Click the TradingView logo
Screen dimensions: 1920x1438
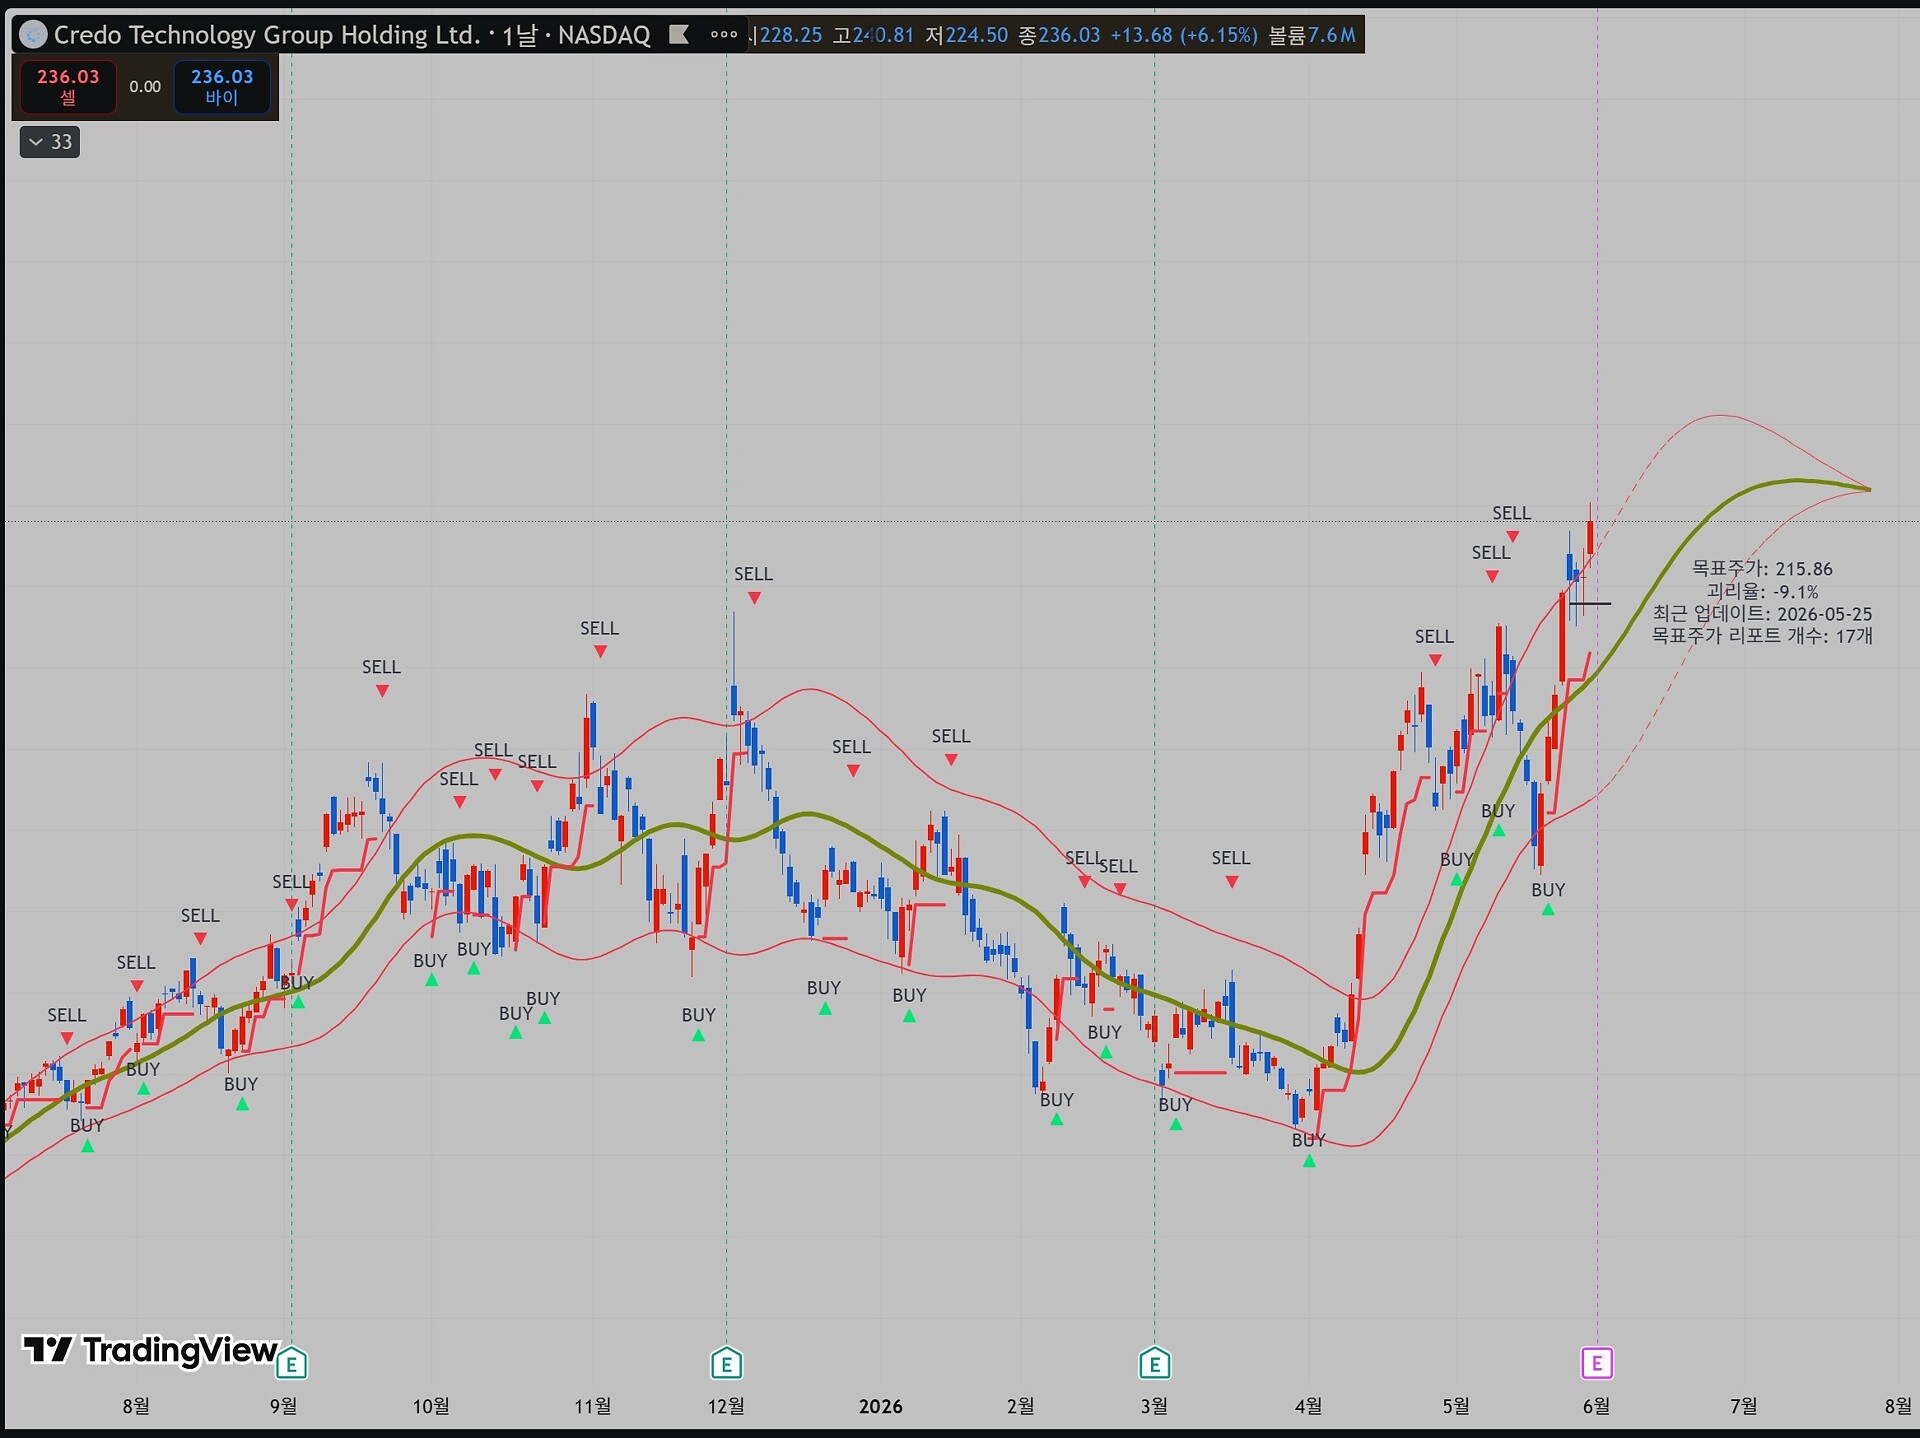150,1350
